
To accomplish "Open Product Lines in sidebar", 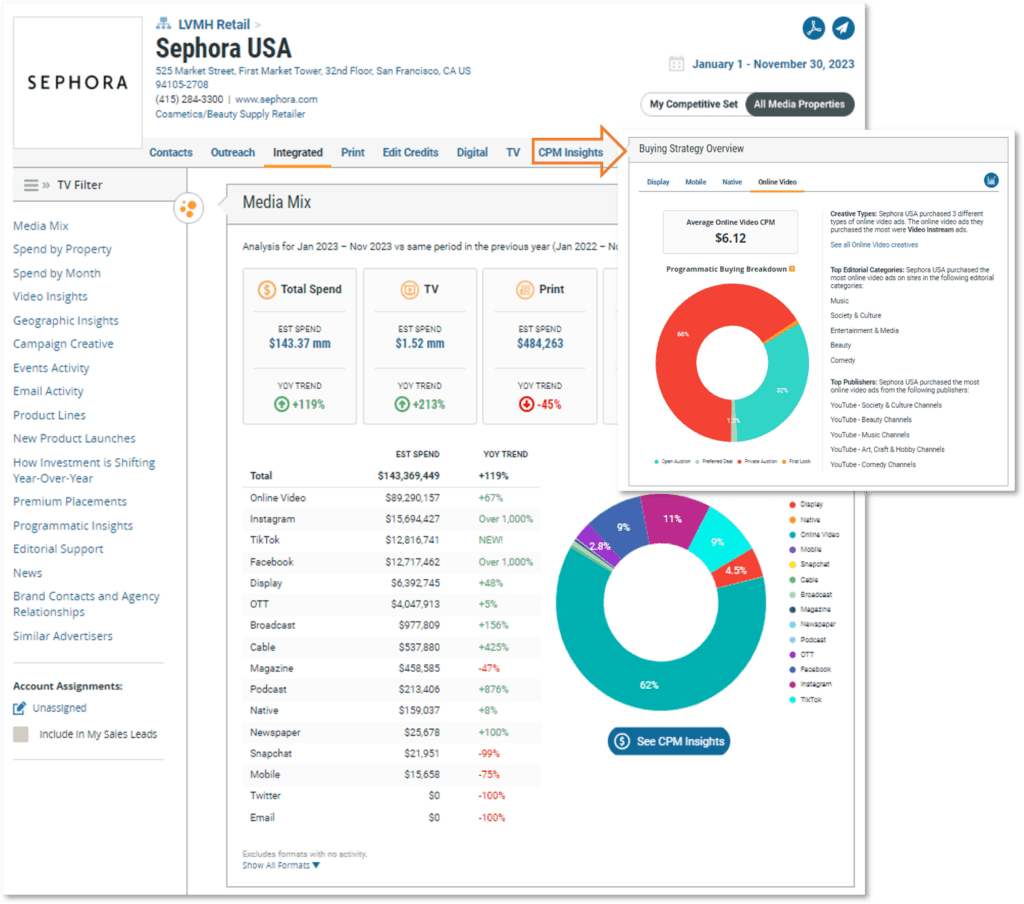I will click(49, 415).
